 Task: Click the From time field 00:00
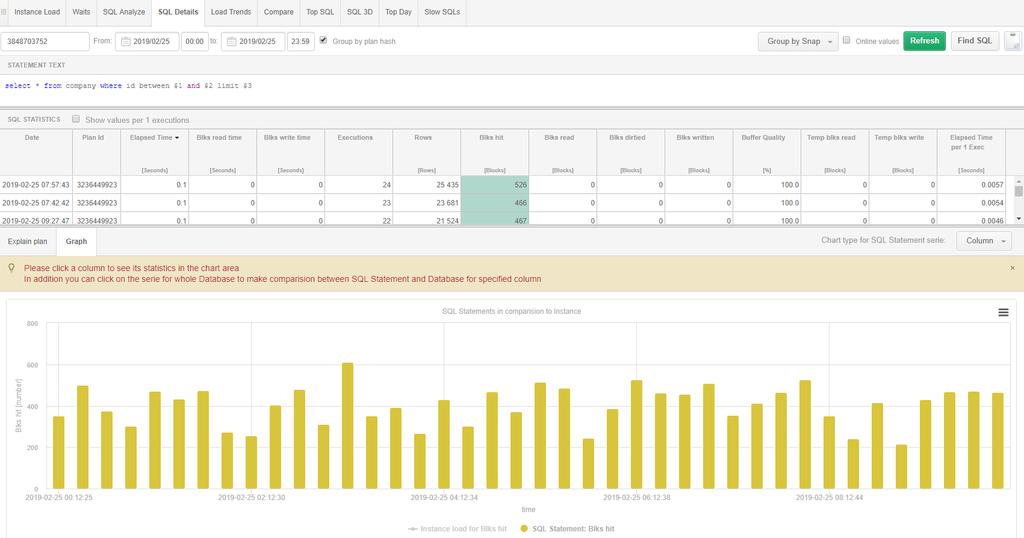[x=194, y=41]
